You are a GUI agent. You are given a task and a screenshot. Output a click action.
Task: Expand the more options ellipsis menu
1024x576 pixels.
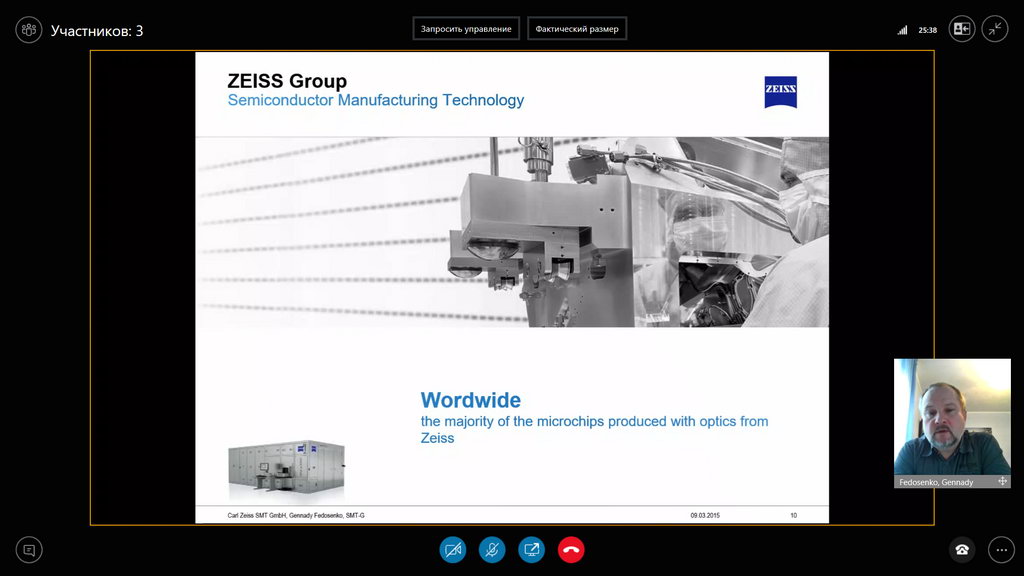1000,549
